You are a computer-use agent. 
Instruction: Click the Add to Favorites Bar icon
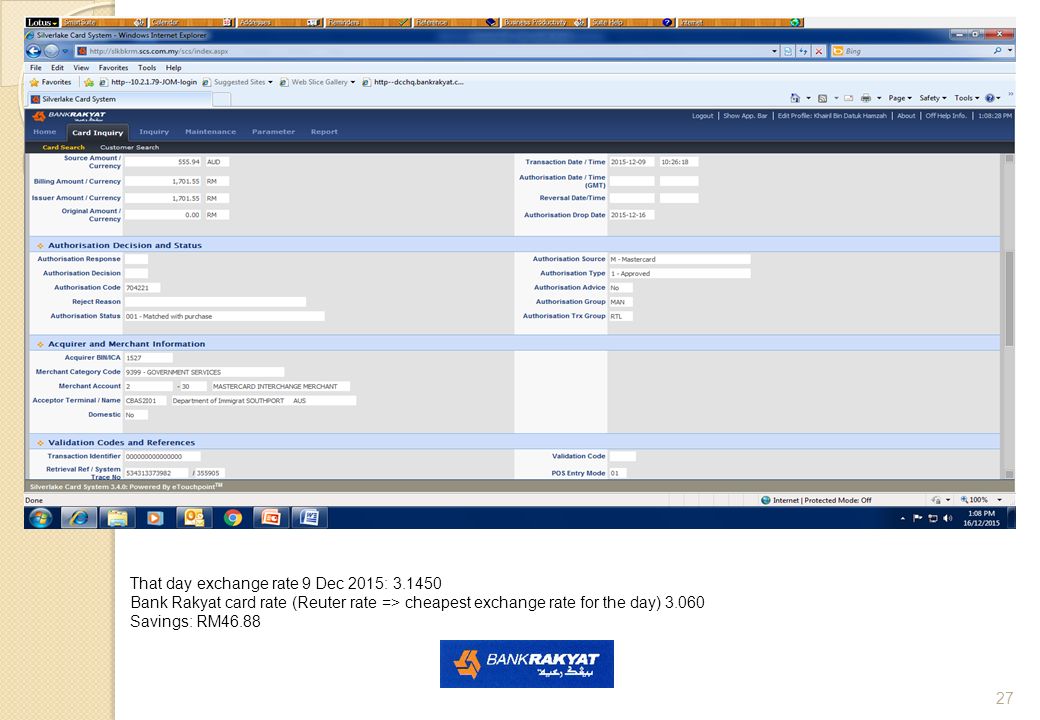point(89,82)
